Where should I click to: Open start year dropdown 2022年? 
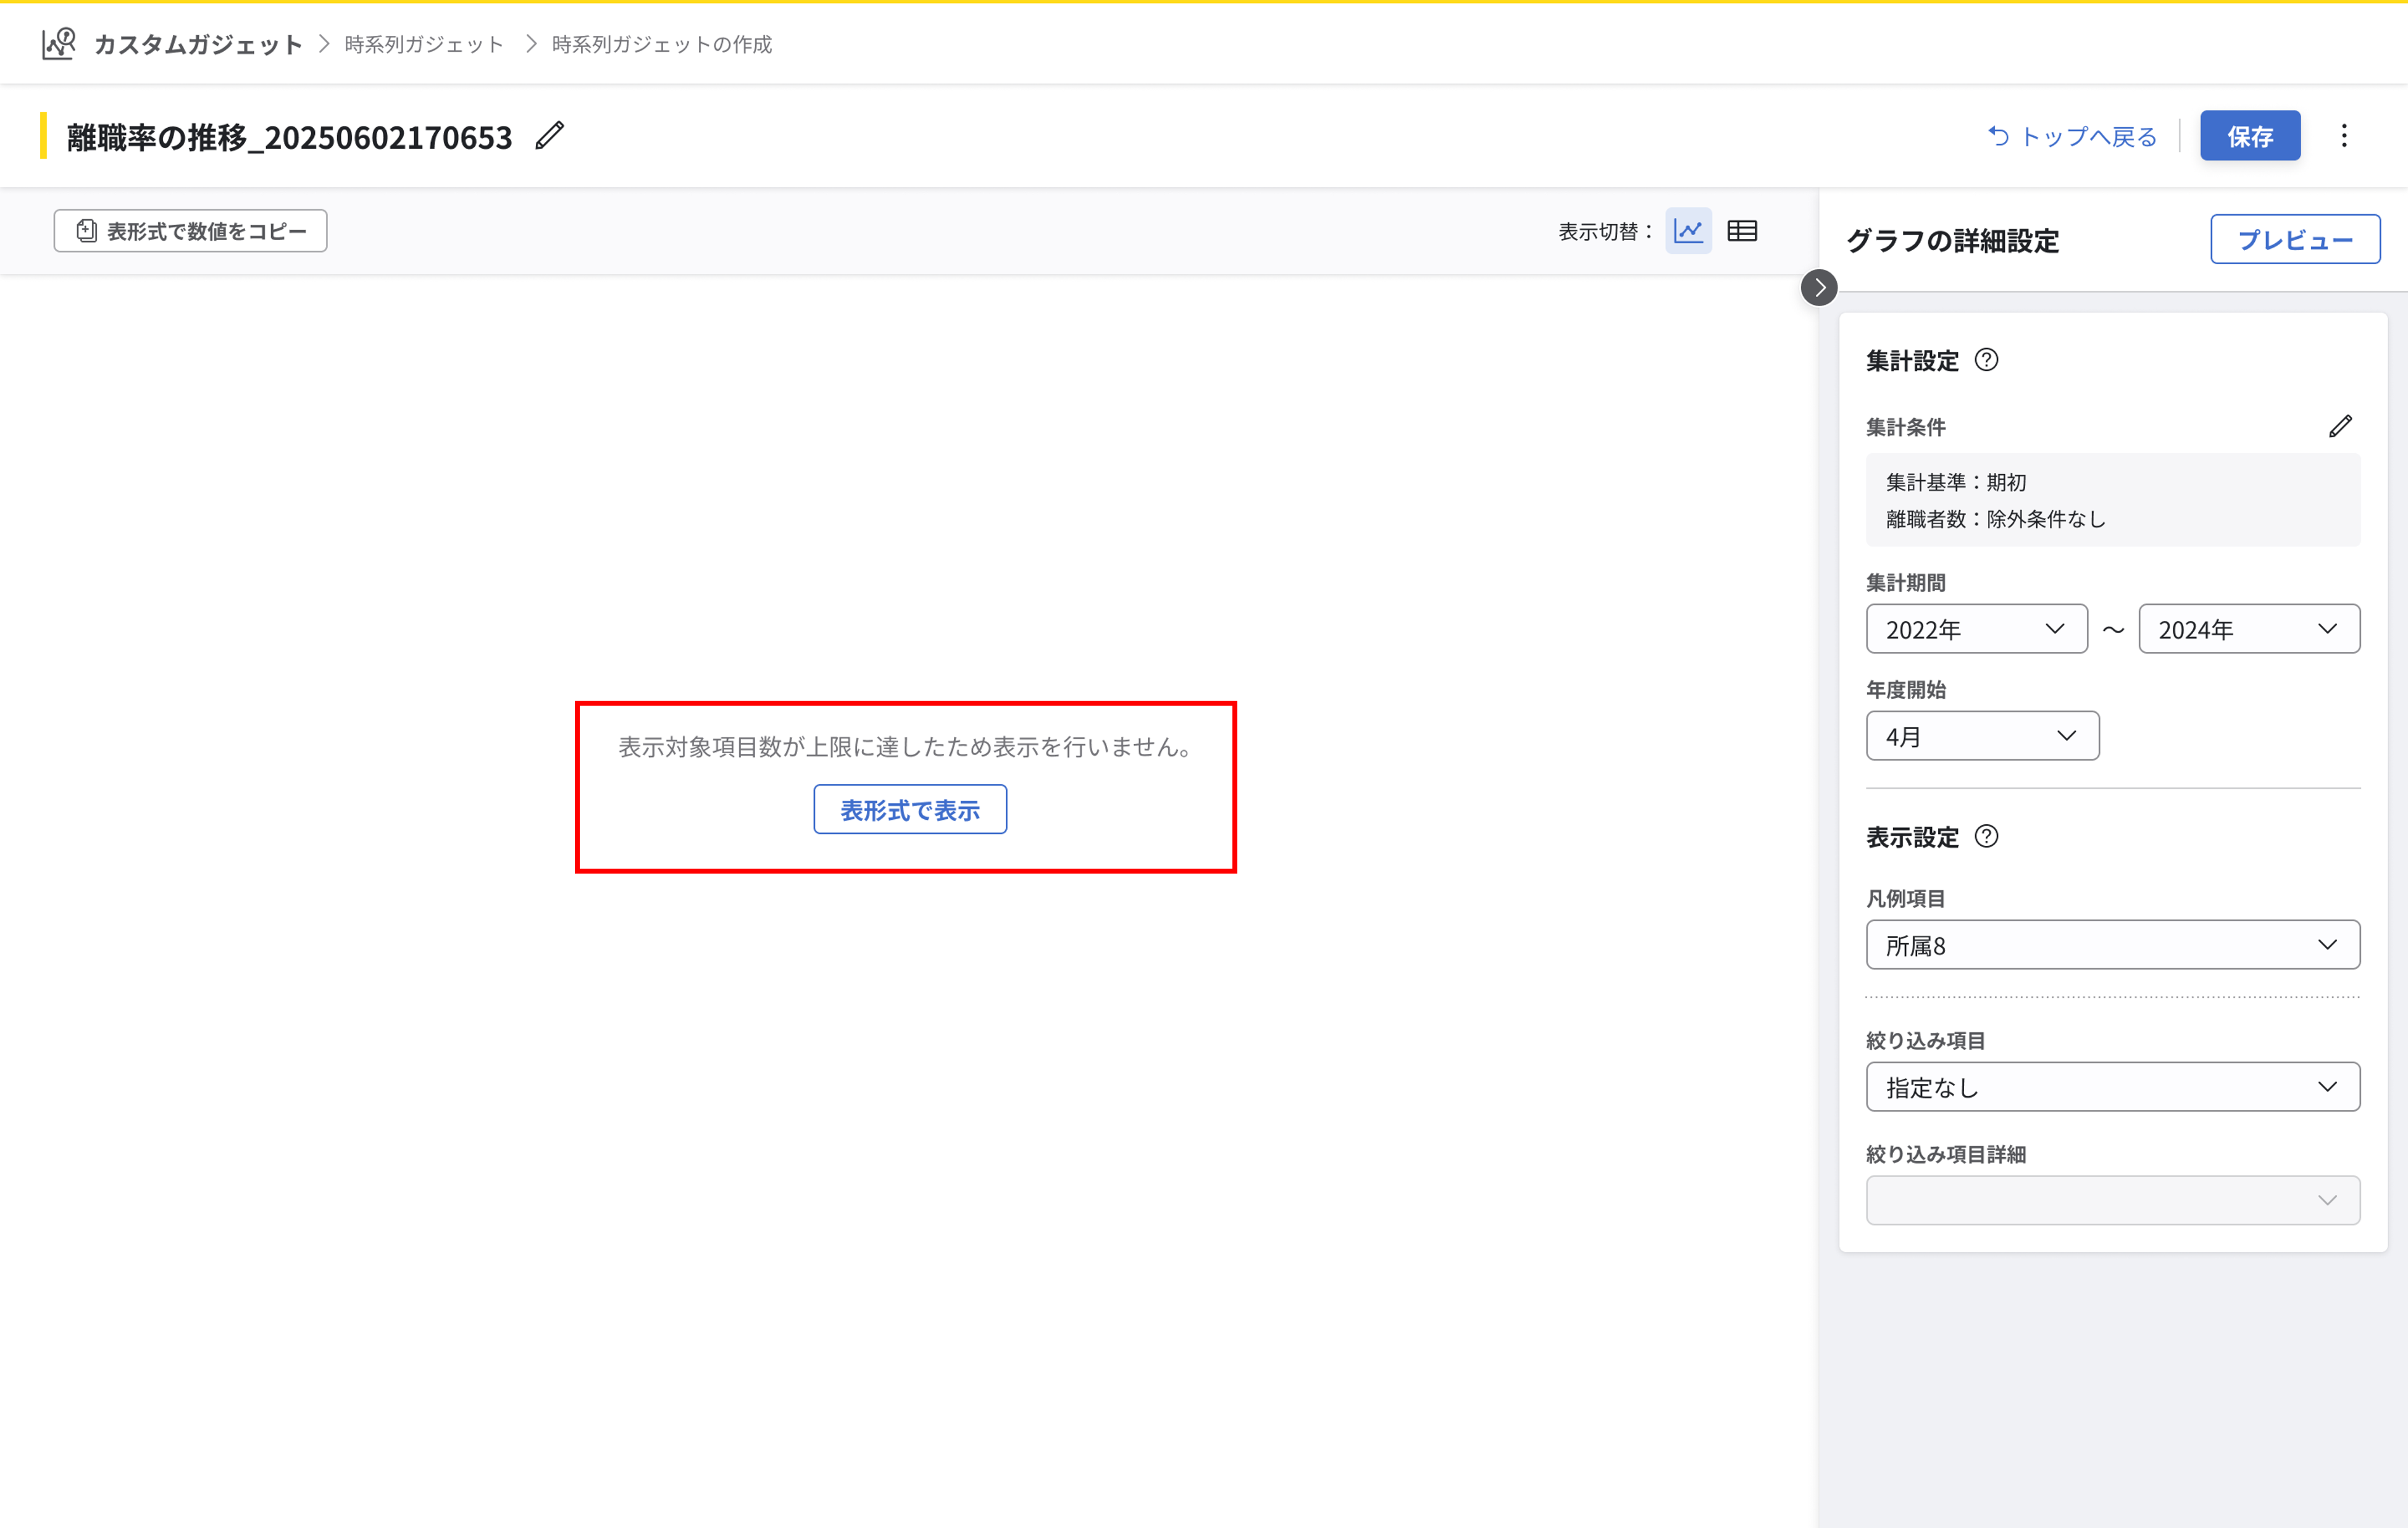coord(1976,629)
